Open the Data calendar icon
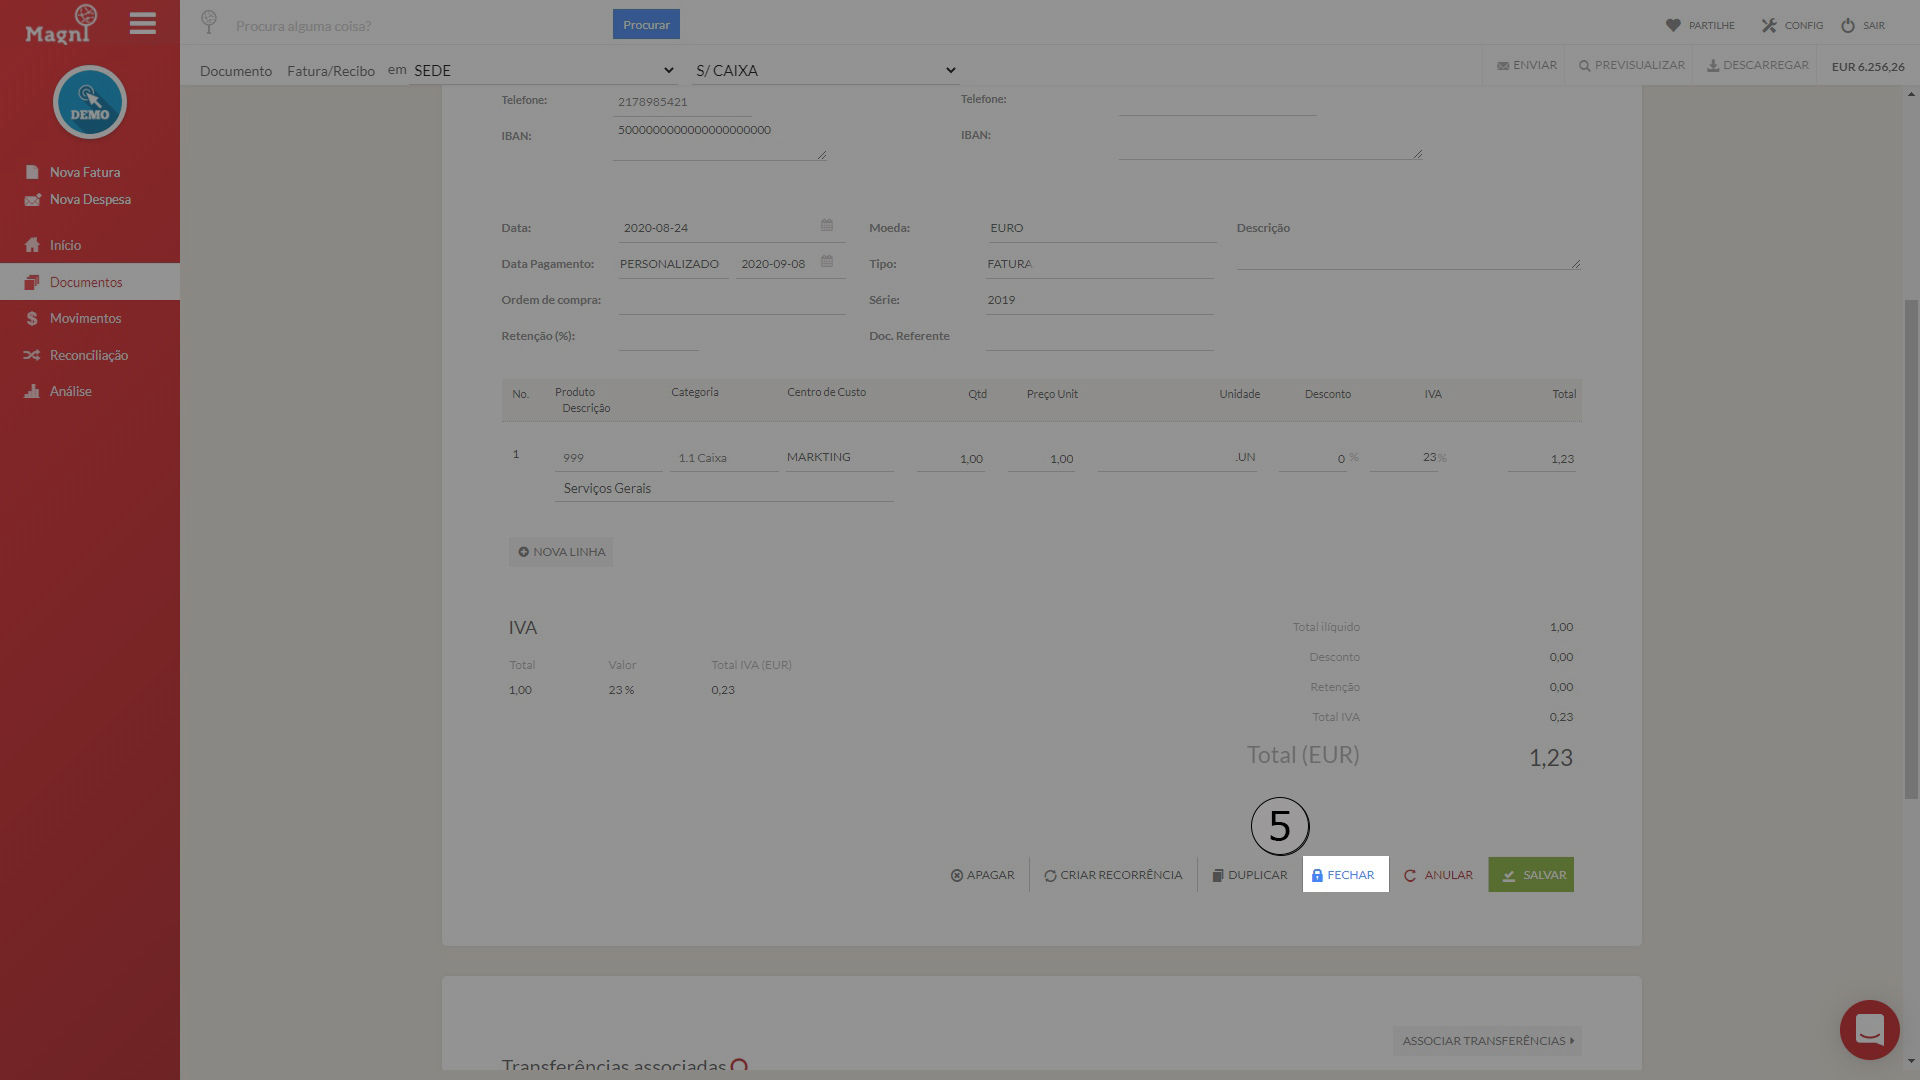 [x=827, y=225]
